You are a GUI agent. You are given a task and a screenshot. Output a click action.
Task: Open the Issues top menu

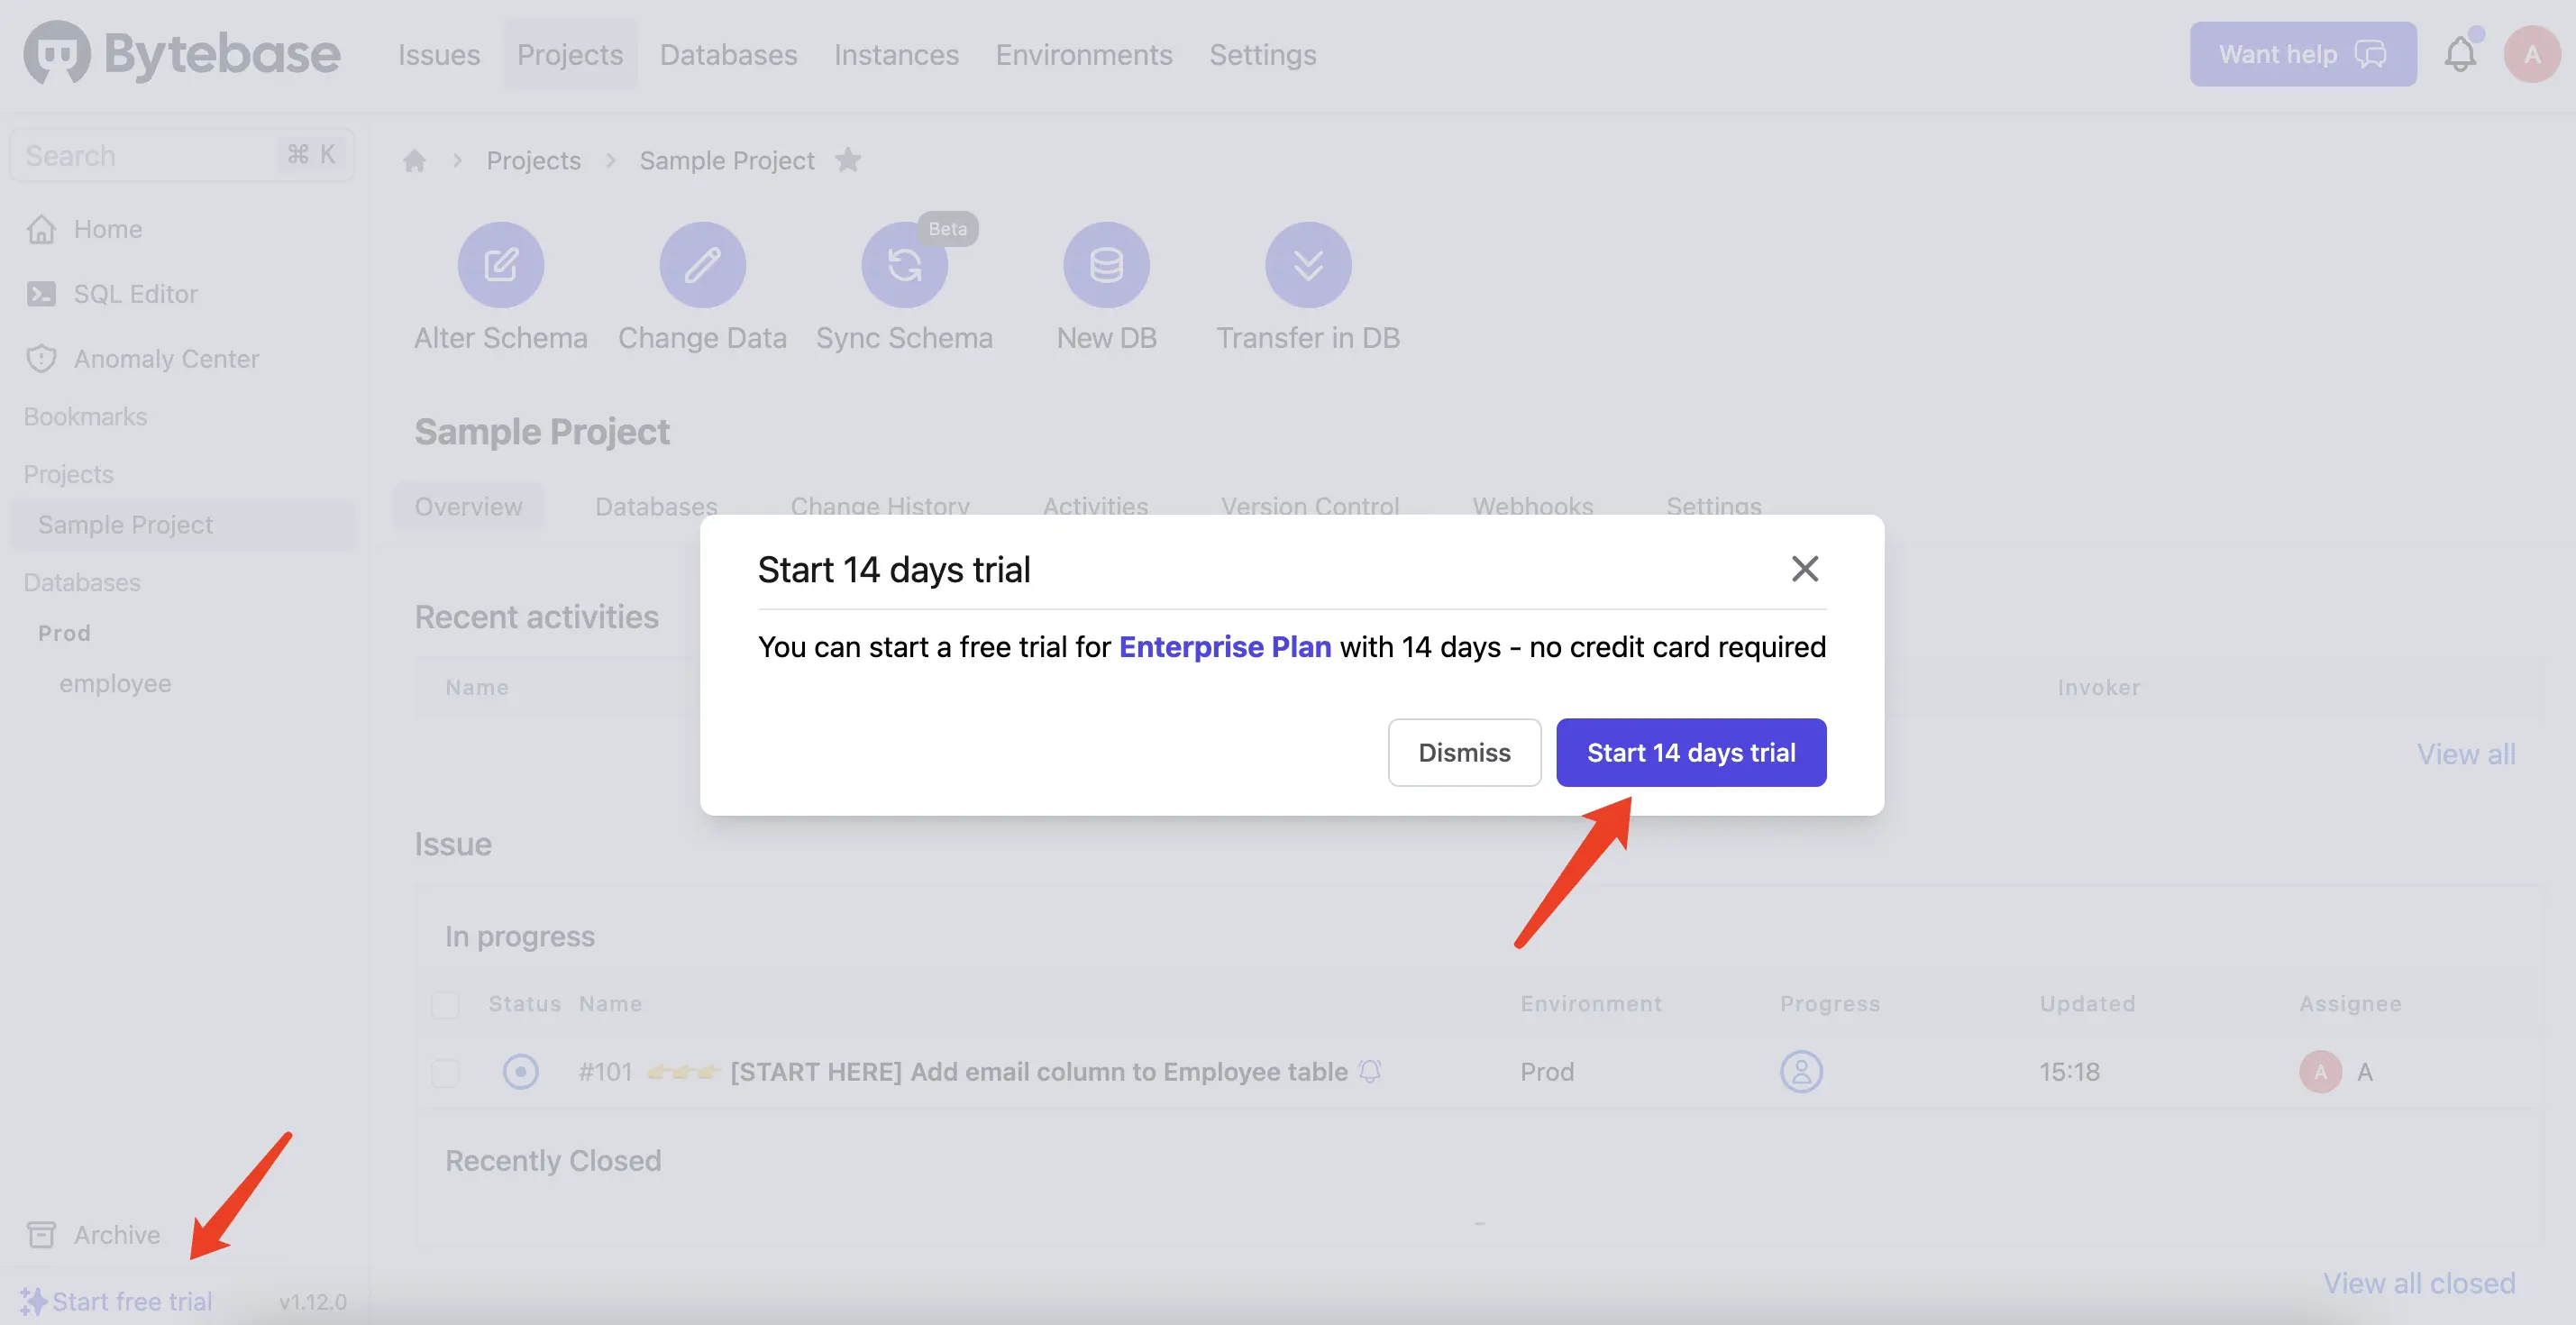pos(439,54)
